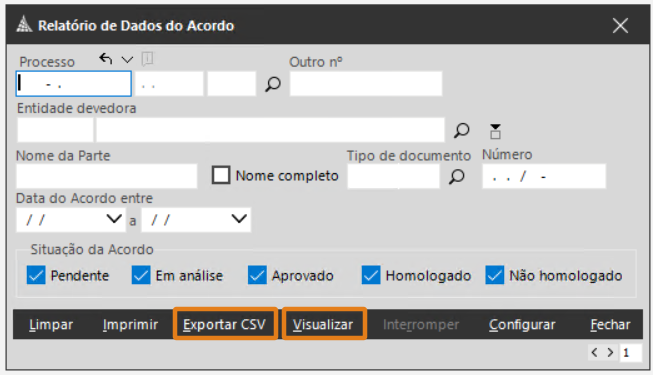Go to next page arrow
The height and width of the screenshot is (375, 653).
610,352
